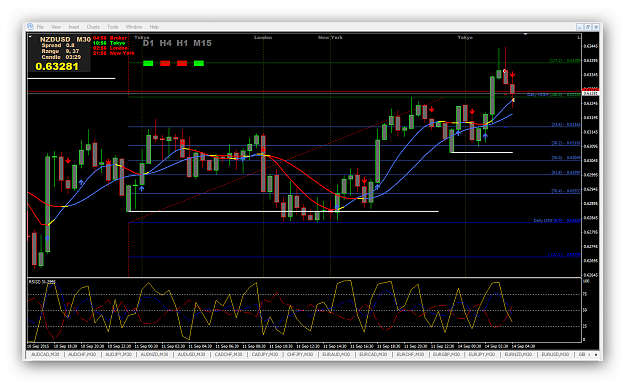Image resolution: width=625 pixels, height=383 pixels.
Task: Switch to the AUDNZD,M30 chart tab
Action: tap(154, 354)
